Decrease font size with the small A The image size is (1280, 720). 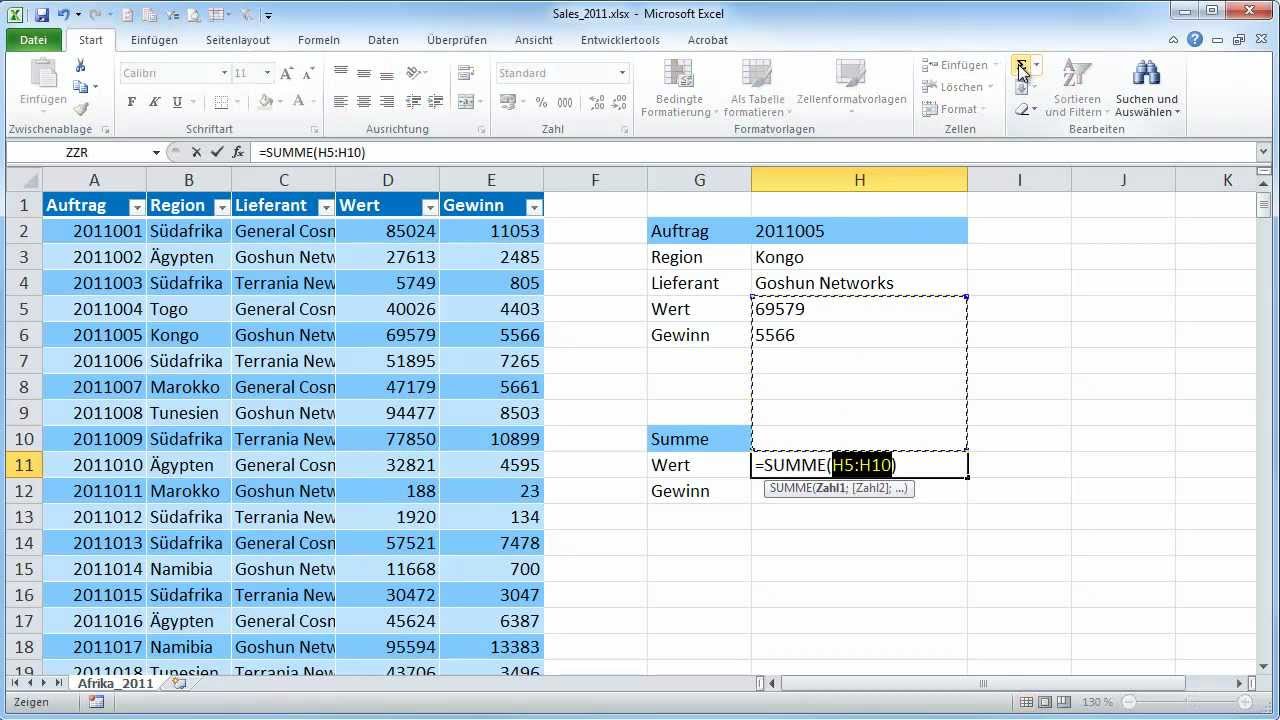(x=306, y=73)
